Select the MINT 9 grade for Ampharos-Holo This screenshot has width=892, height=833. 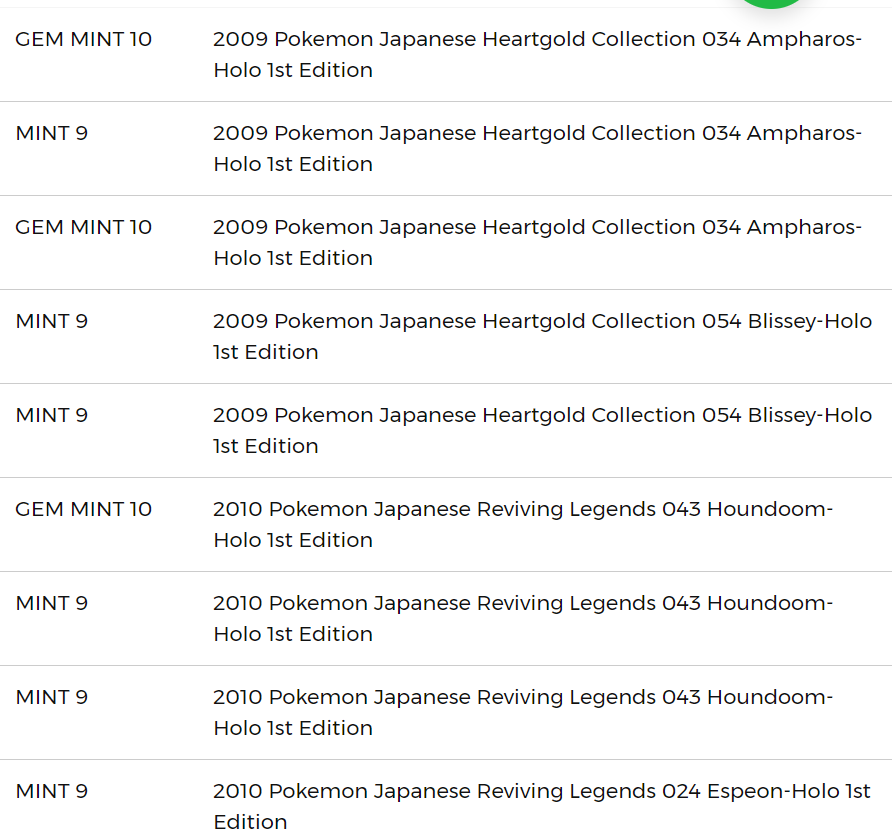click(x=52, y=133)
